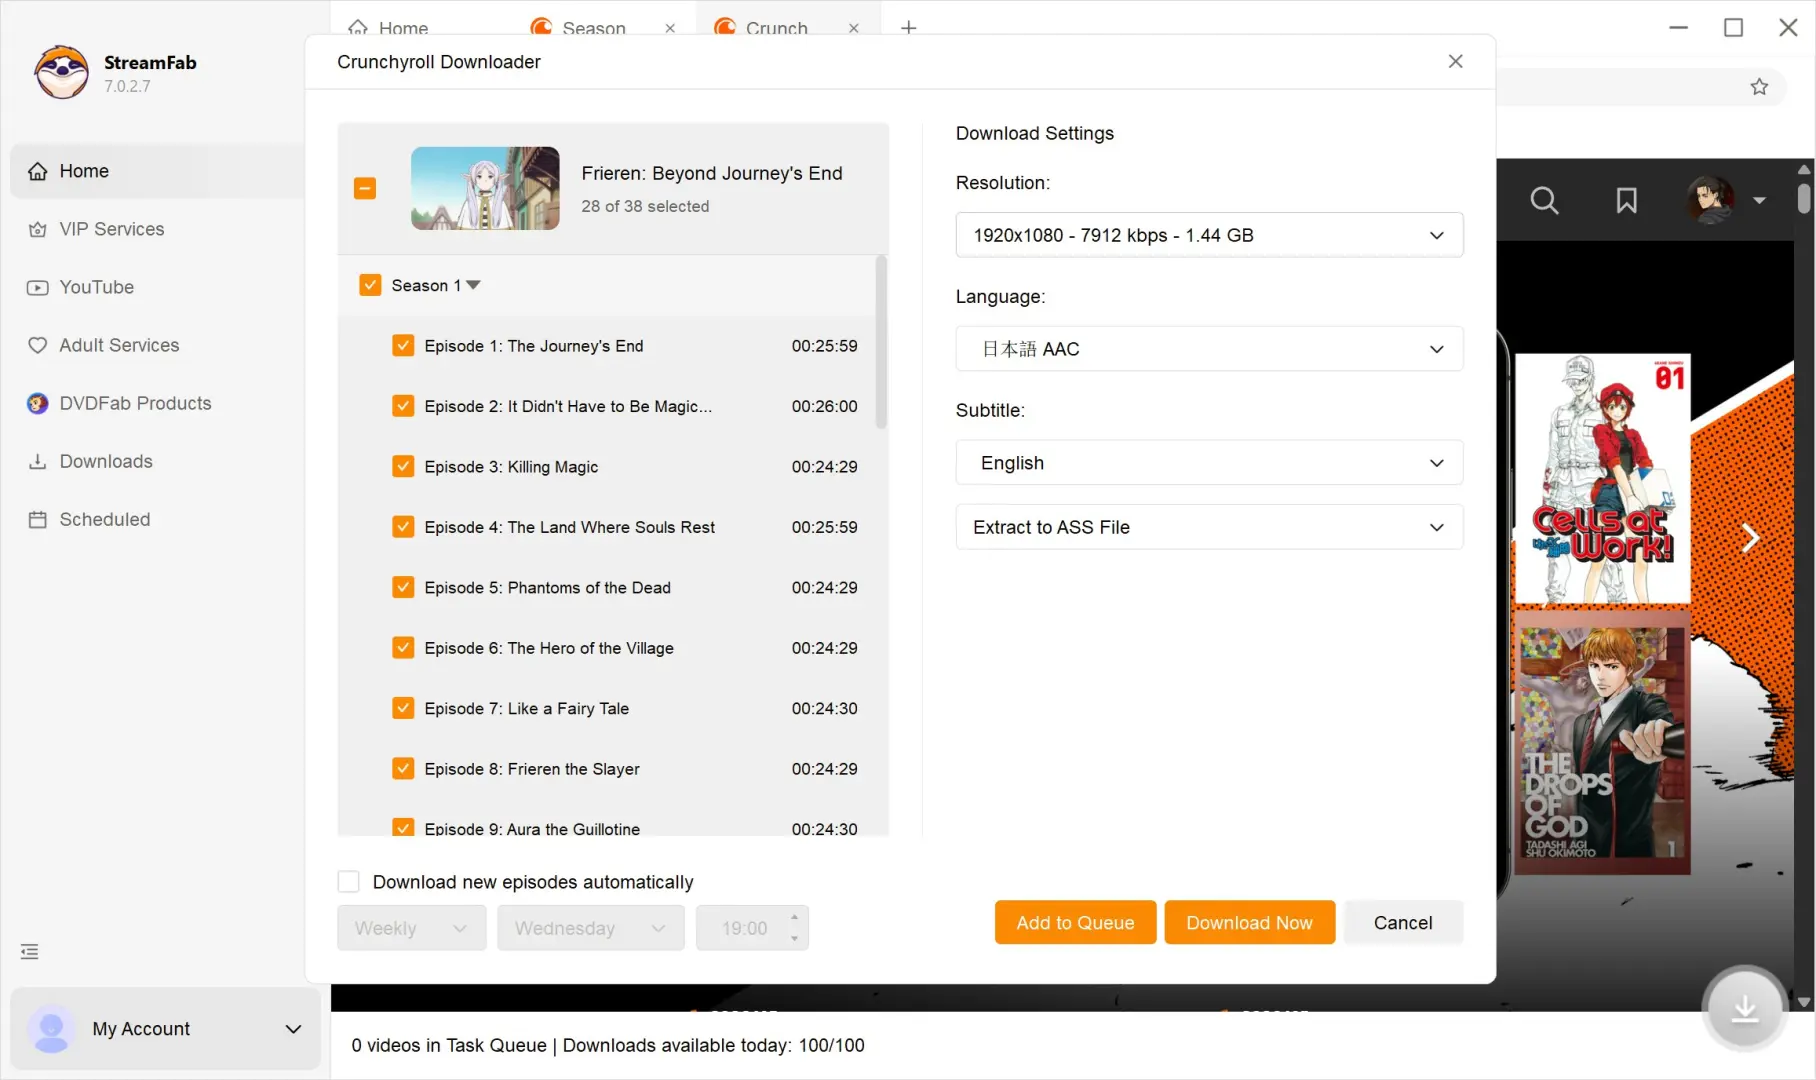Image resolution: width=1816 pixels, height=1080 pixels.
Task: Uncheck Episode 1: The Journey's End
Action: (403, 346)
